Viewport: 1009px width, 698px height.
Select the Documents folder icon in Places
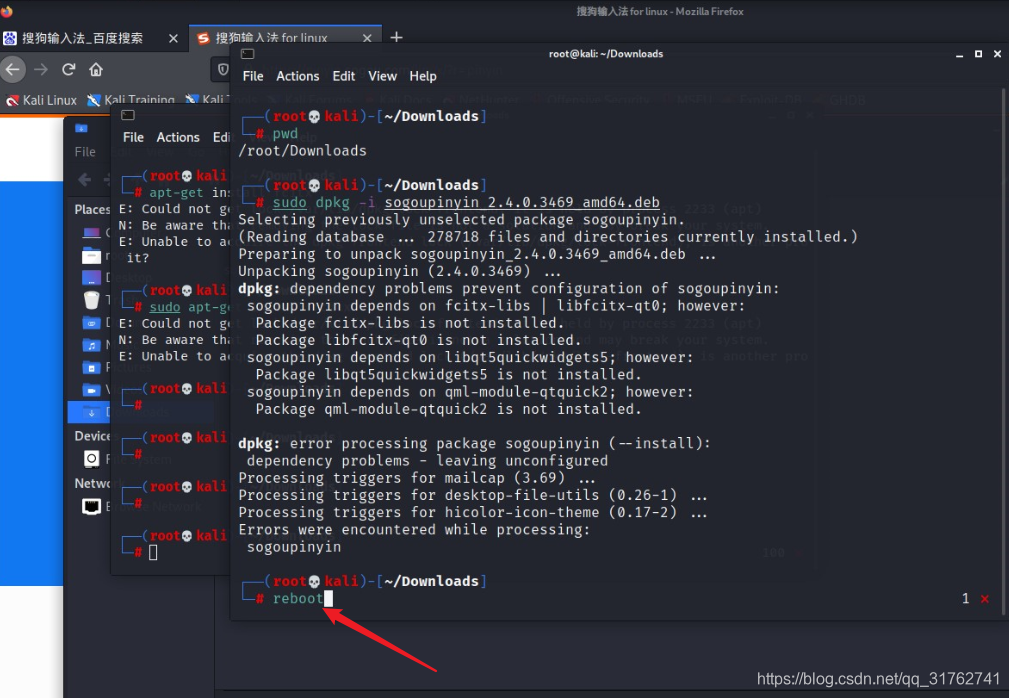point(91,323)
